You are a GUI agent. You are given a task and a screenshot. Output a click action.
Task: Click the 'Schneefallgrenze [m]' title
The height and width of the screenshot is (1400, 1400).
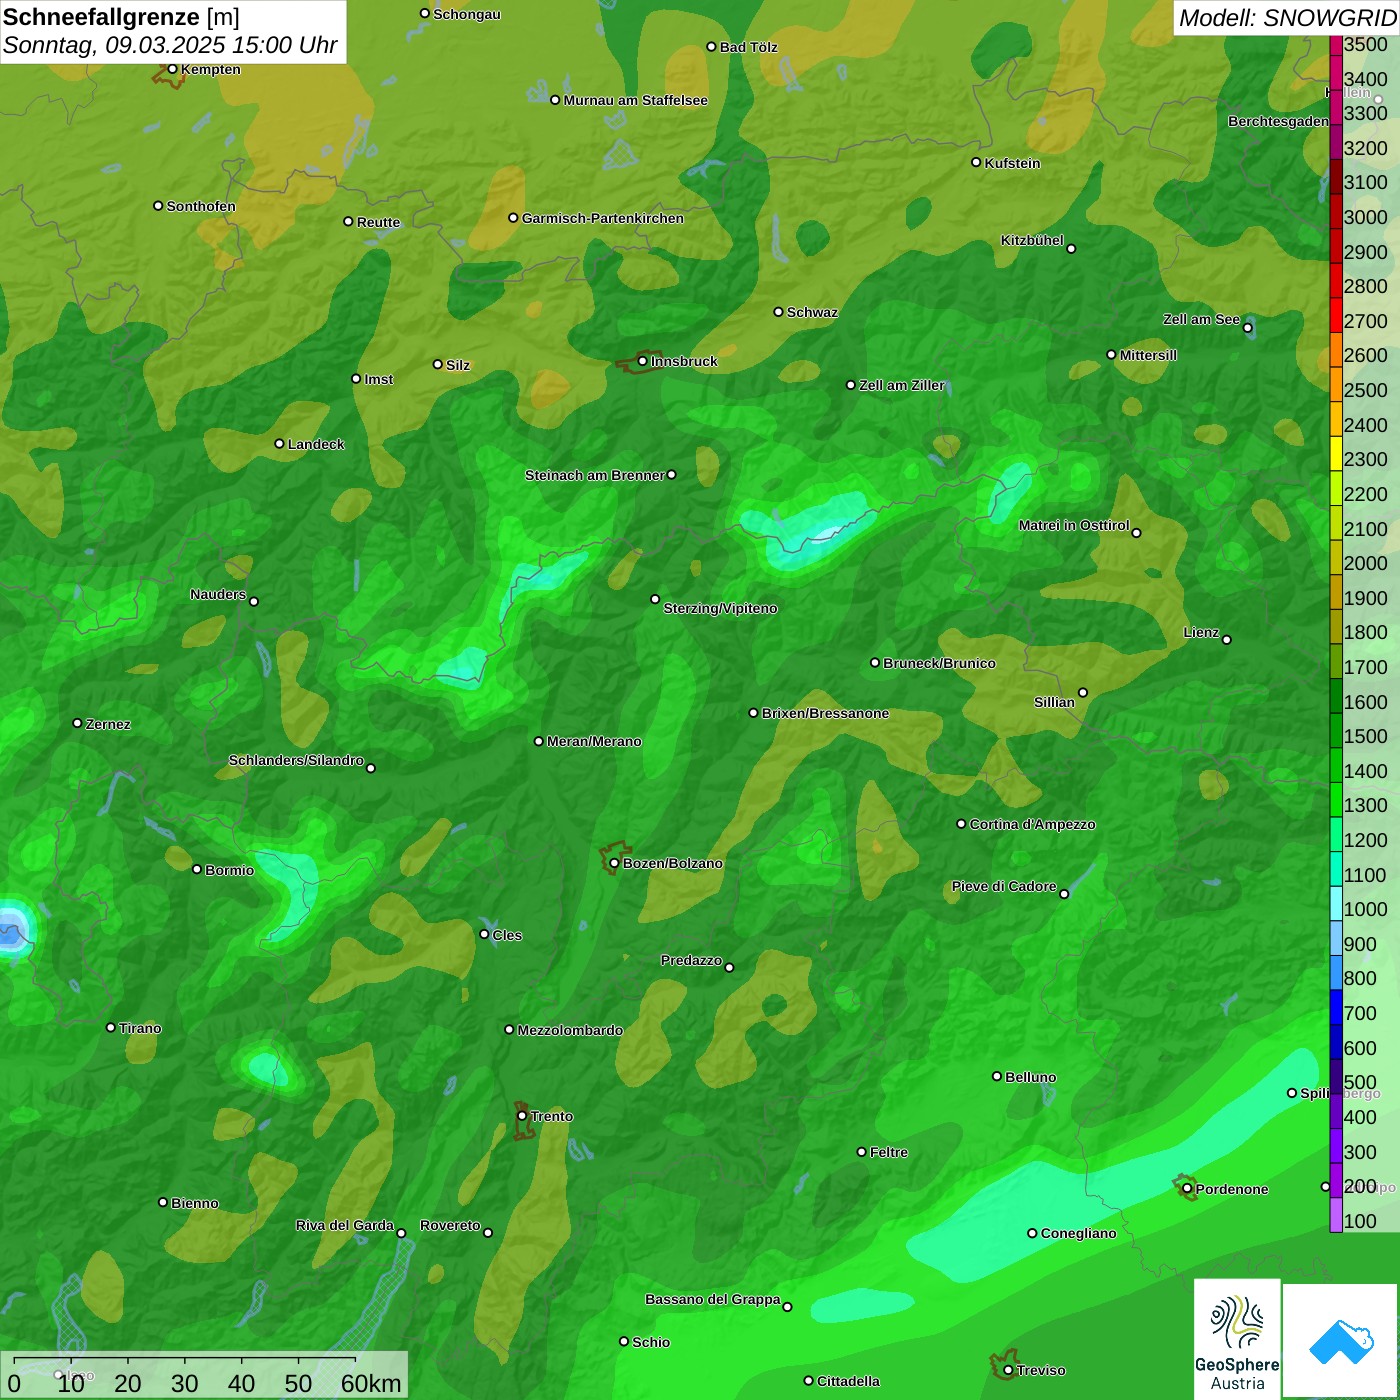(121, 17)
